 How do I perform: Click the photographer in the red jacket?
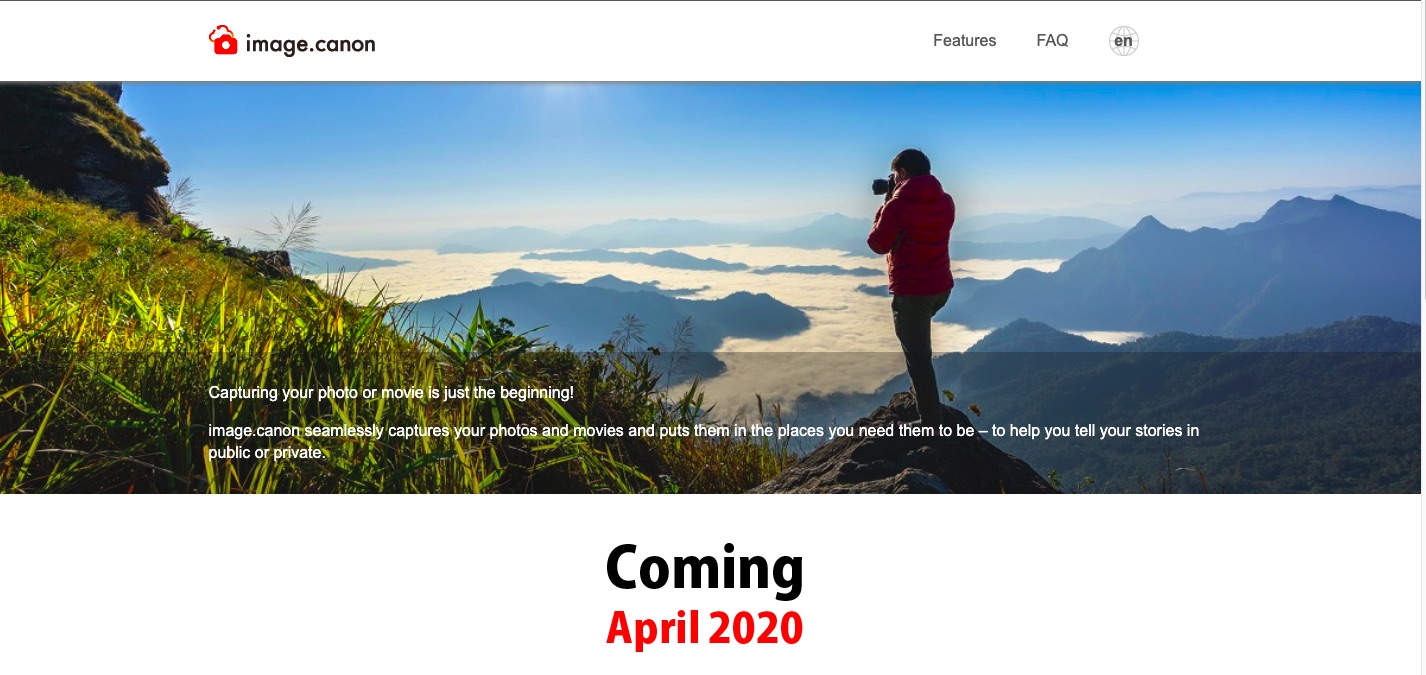[913, 270]
